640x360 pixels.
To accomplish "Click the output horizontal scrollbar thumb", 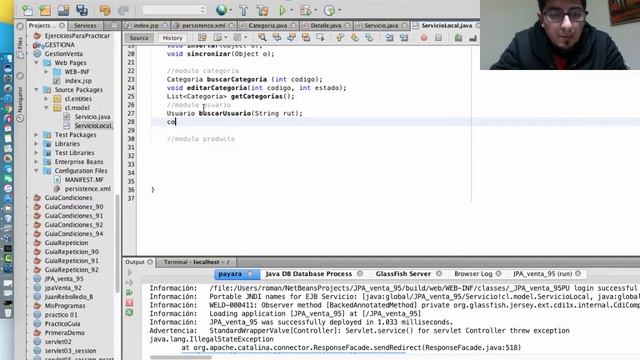I will [181, 358].
